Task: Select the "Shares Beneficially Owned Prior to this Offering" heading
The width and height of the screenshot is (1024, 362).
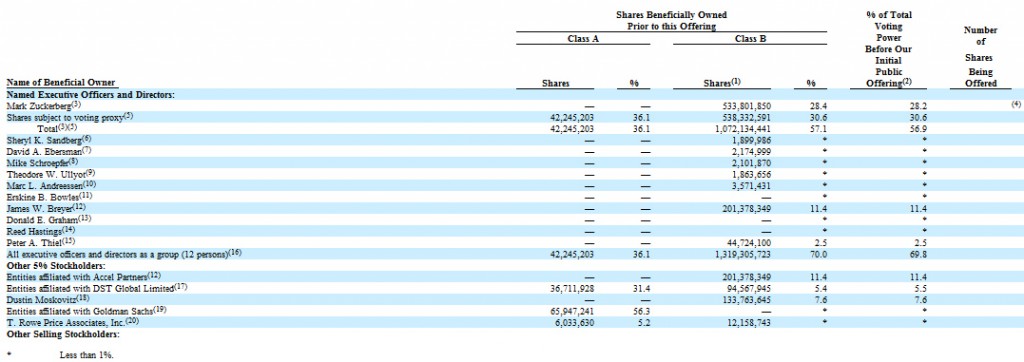Action: coord(671,21)
